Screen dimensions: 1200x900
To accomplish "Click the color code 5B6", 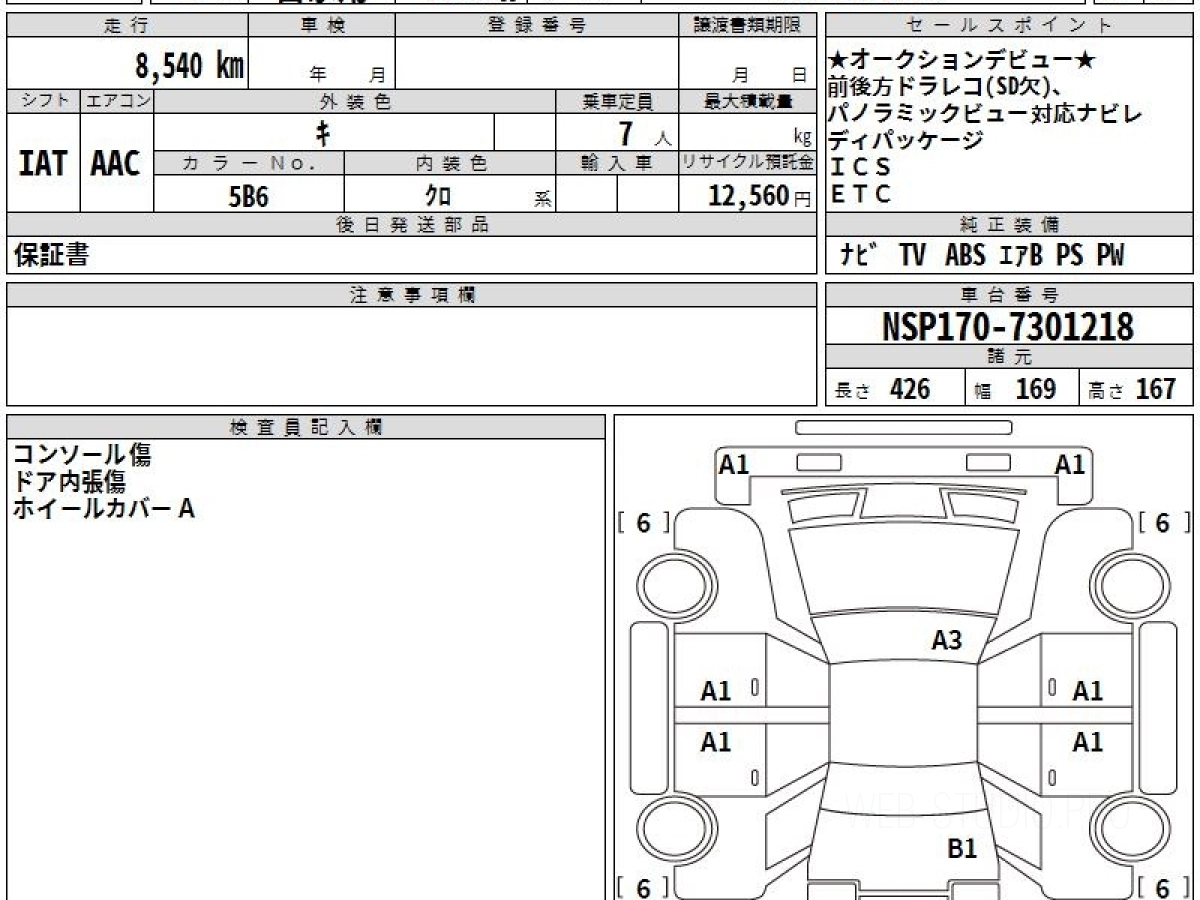I will tap(249, 195).
